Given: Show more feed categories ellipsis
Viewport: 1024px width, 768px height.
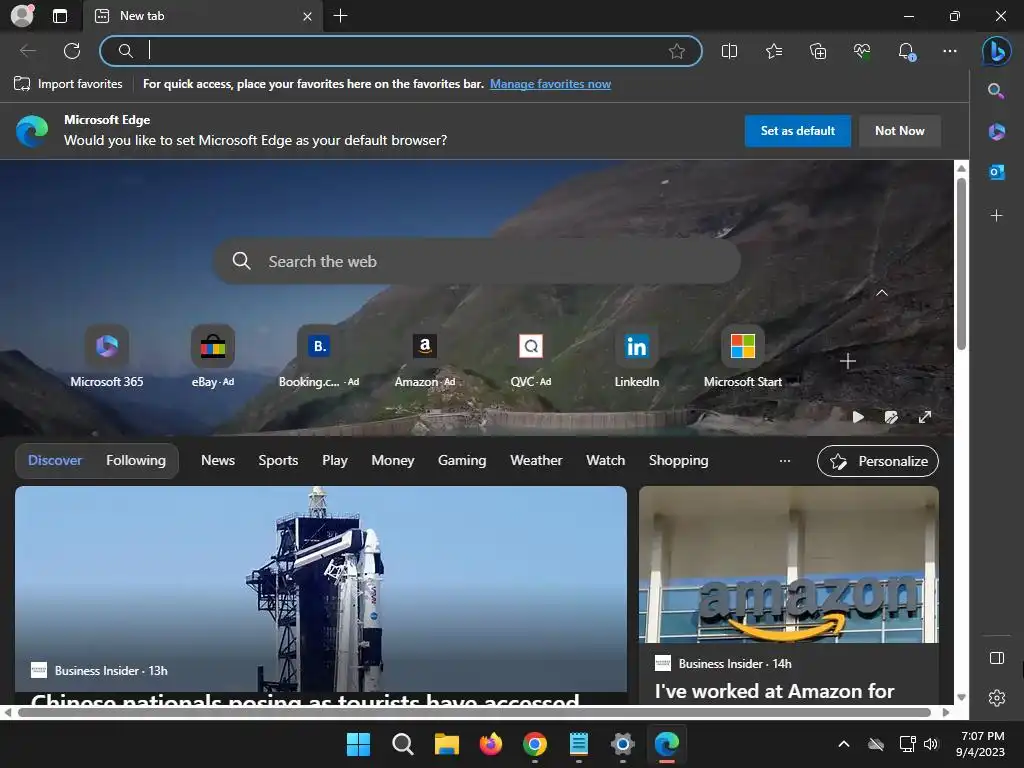Looking at the screenshot, I should point(785,460).
